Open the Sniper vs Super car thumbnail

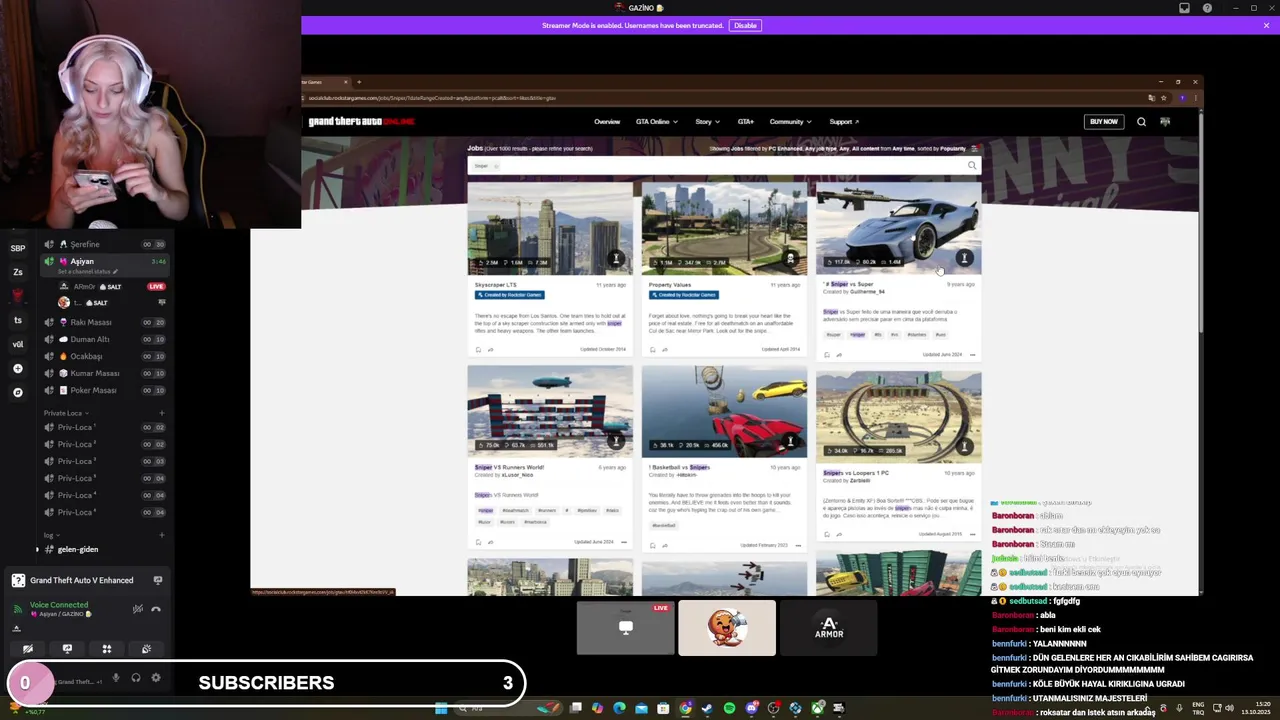point(898,228)
